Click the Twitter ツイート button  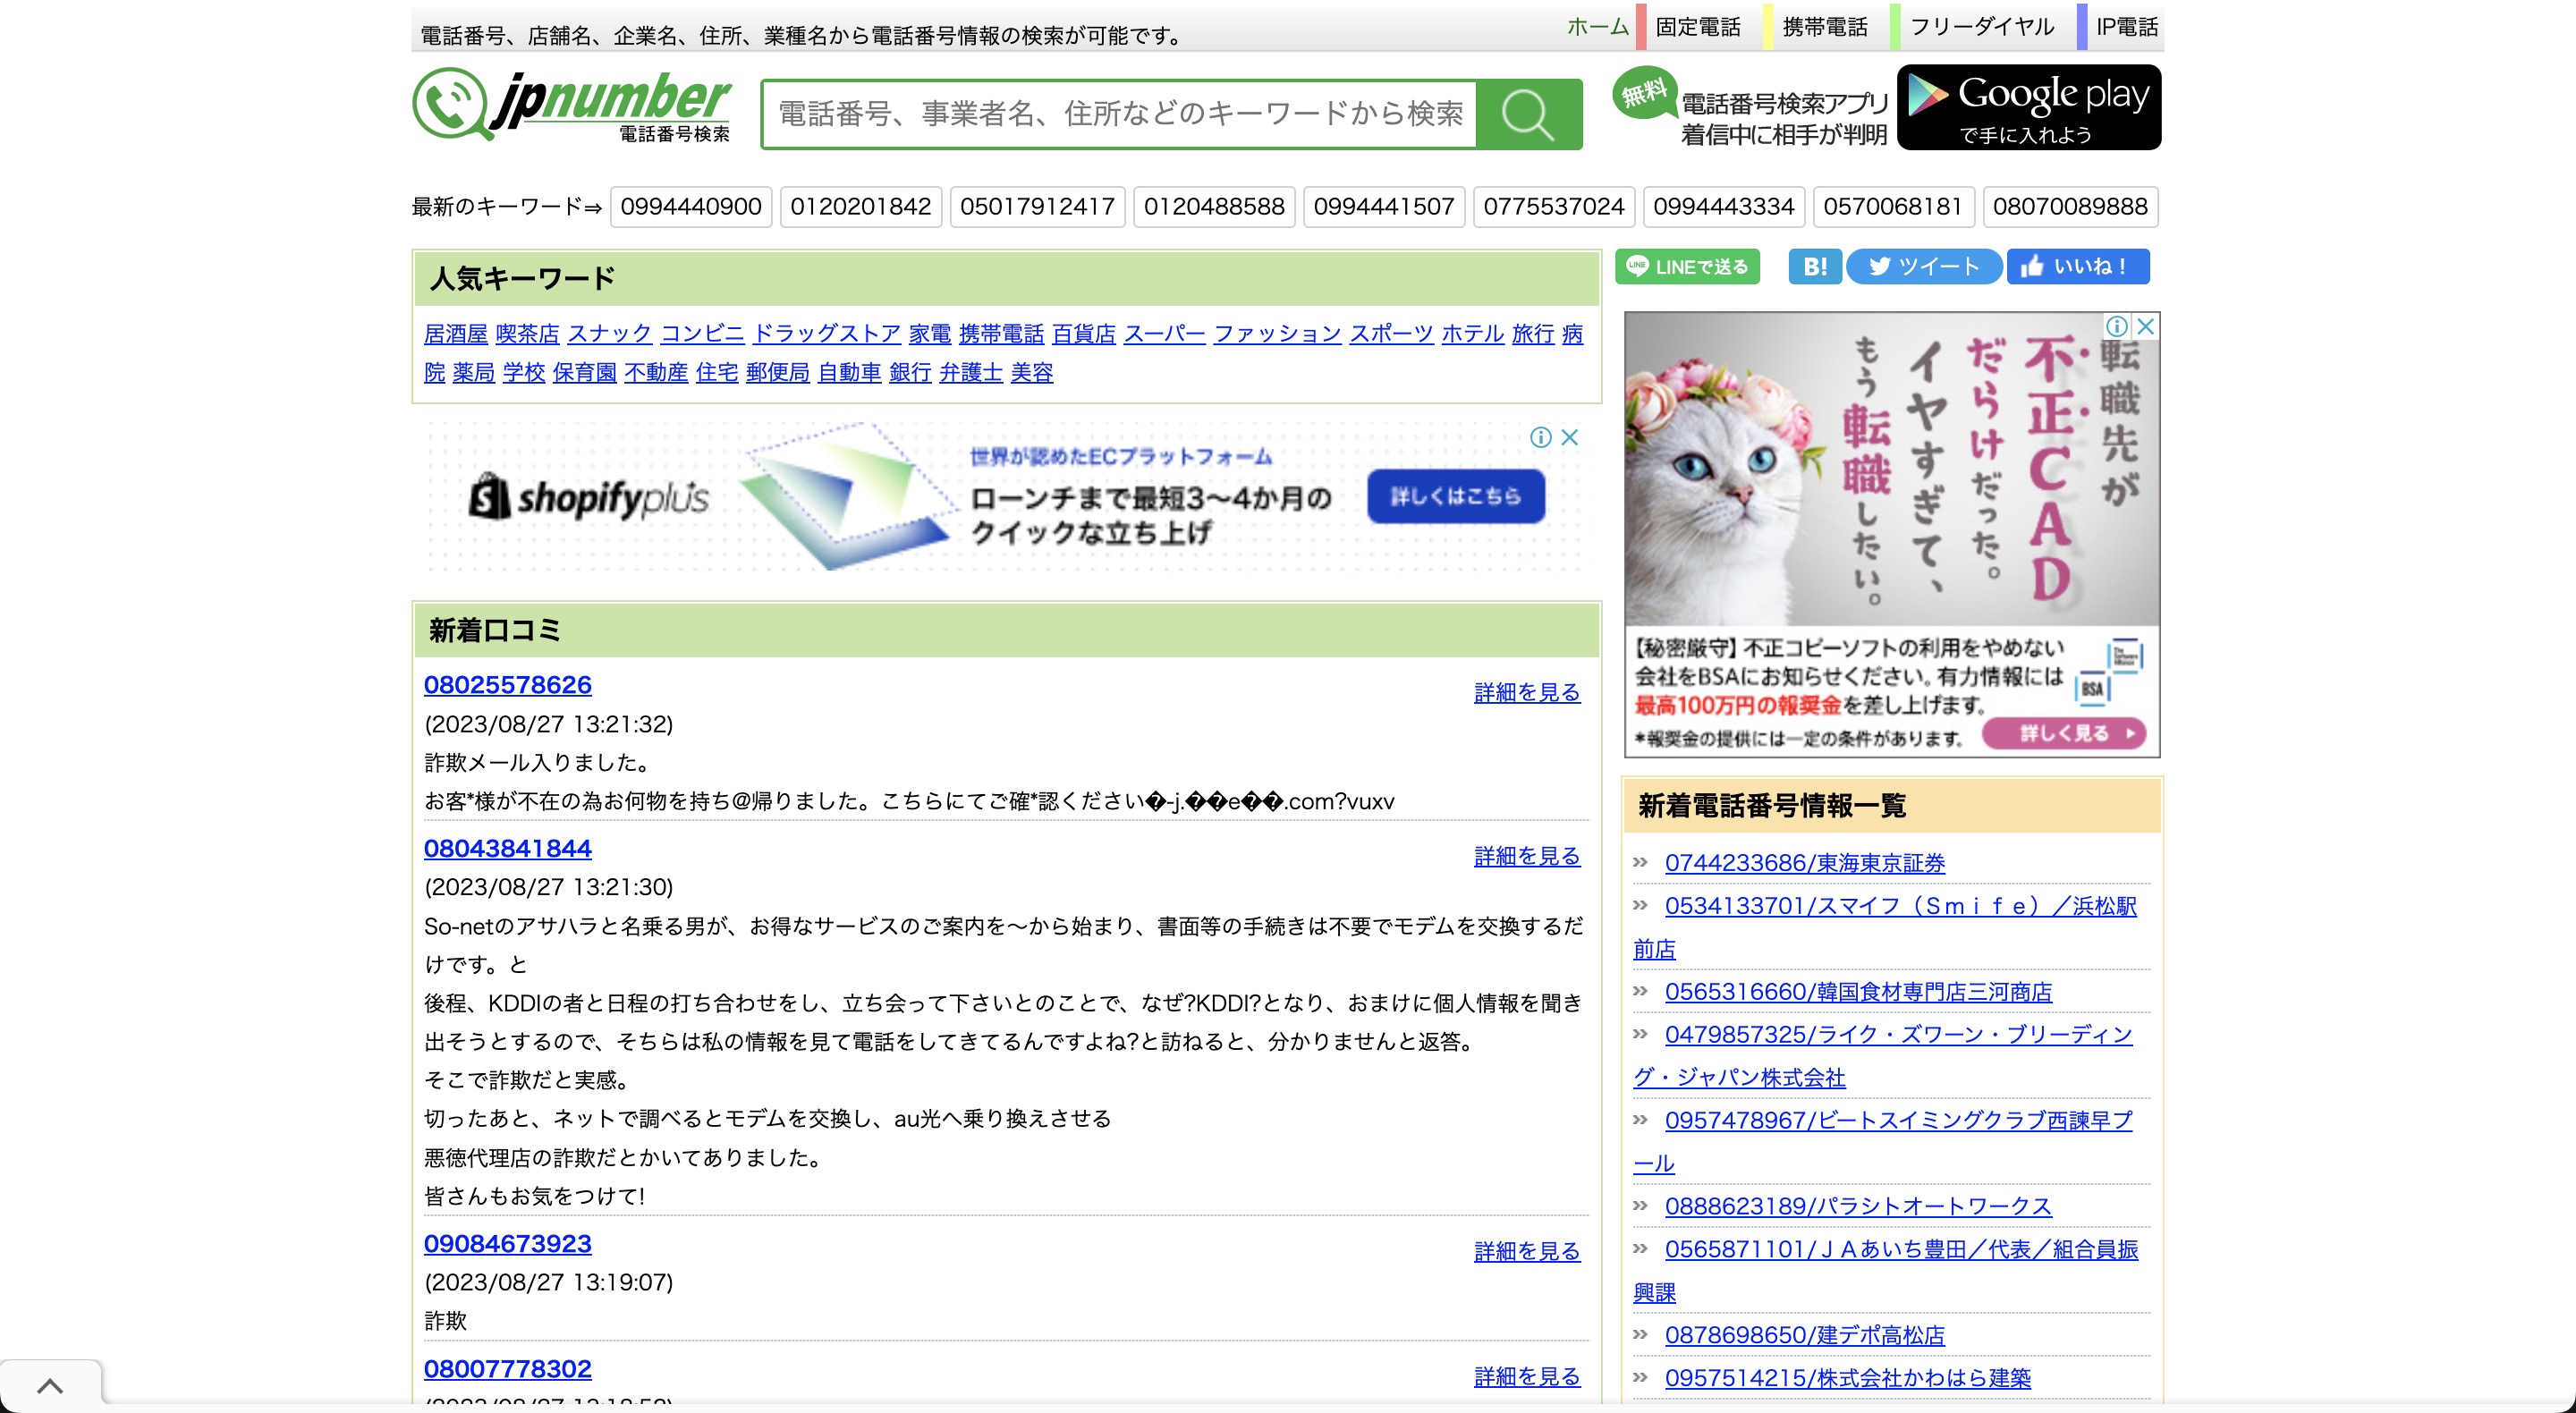point(1923,267)
